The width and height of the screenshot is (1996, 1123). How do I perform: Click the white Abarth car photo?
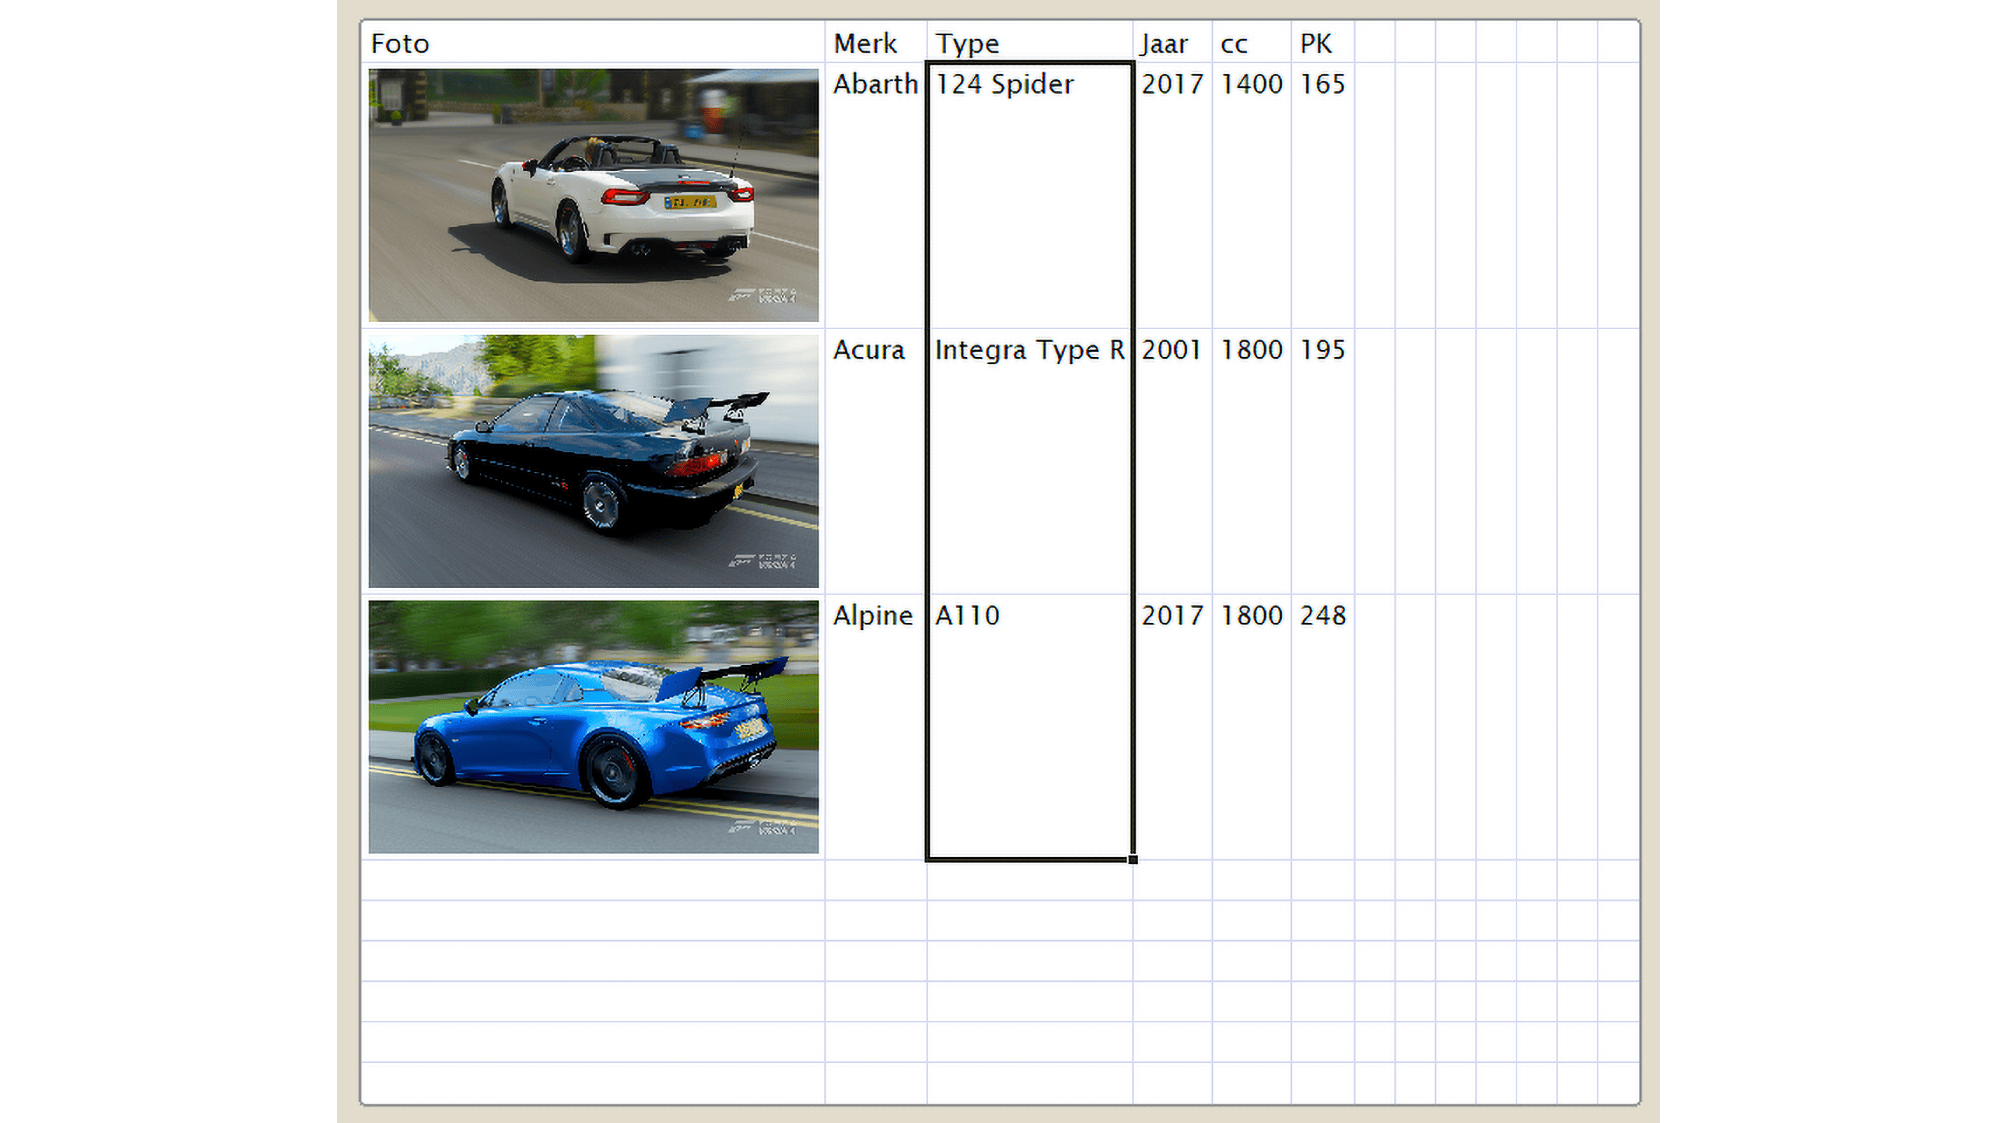pos(593,195)
